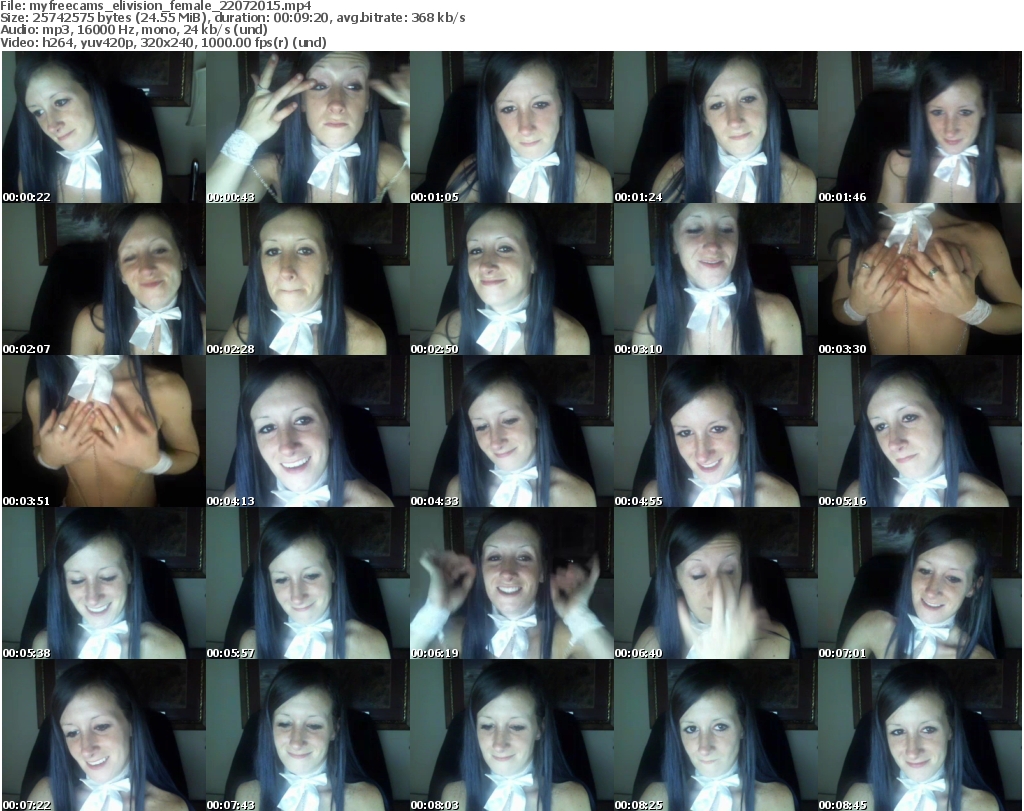The width and height of the screenshot is (1024, 811).
Task: Click the 00:08:45 video frame
Action: tap(920, 735)
